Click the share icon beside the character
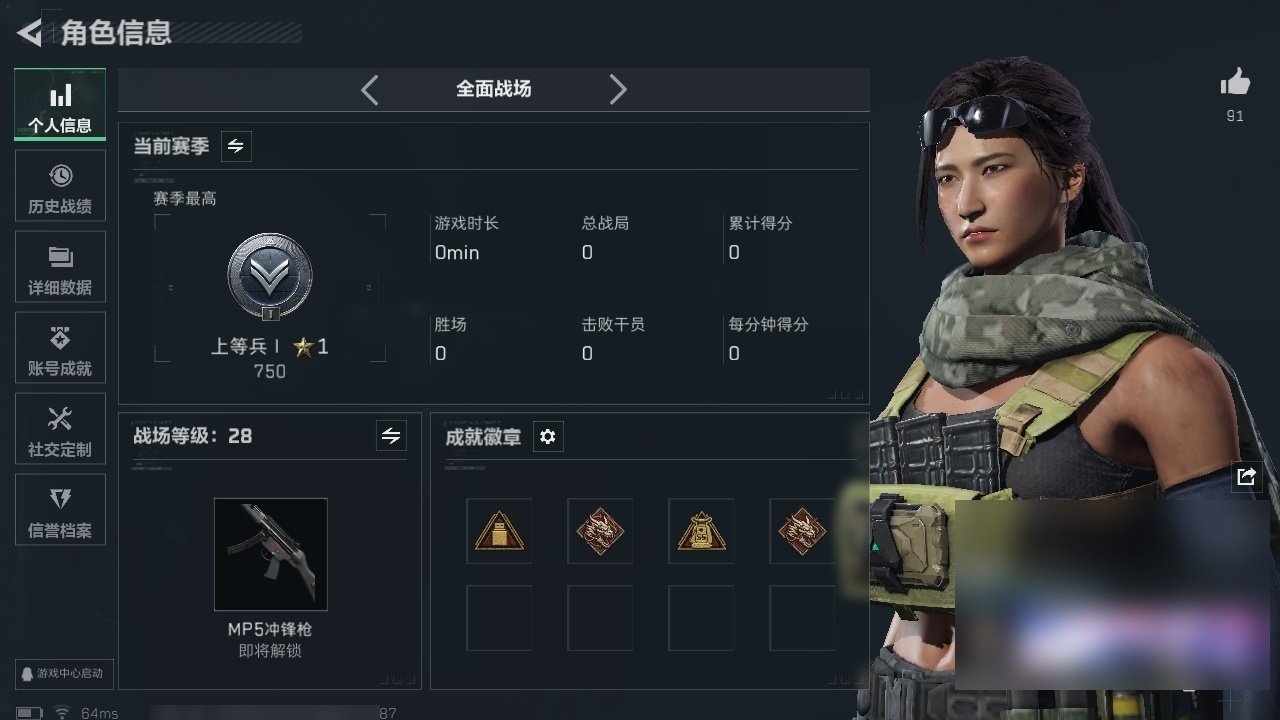Screen dimensions: 1280x720 pos(1246,477)
